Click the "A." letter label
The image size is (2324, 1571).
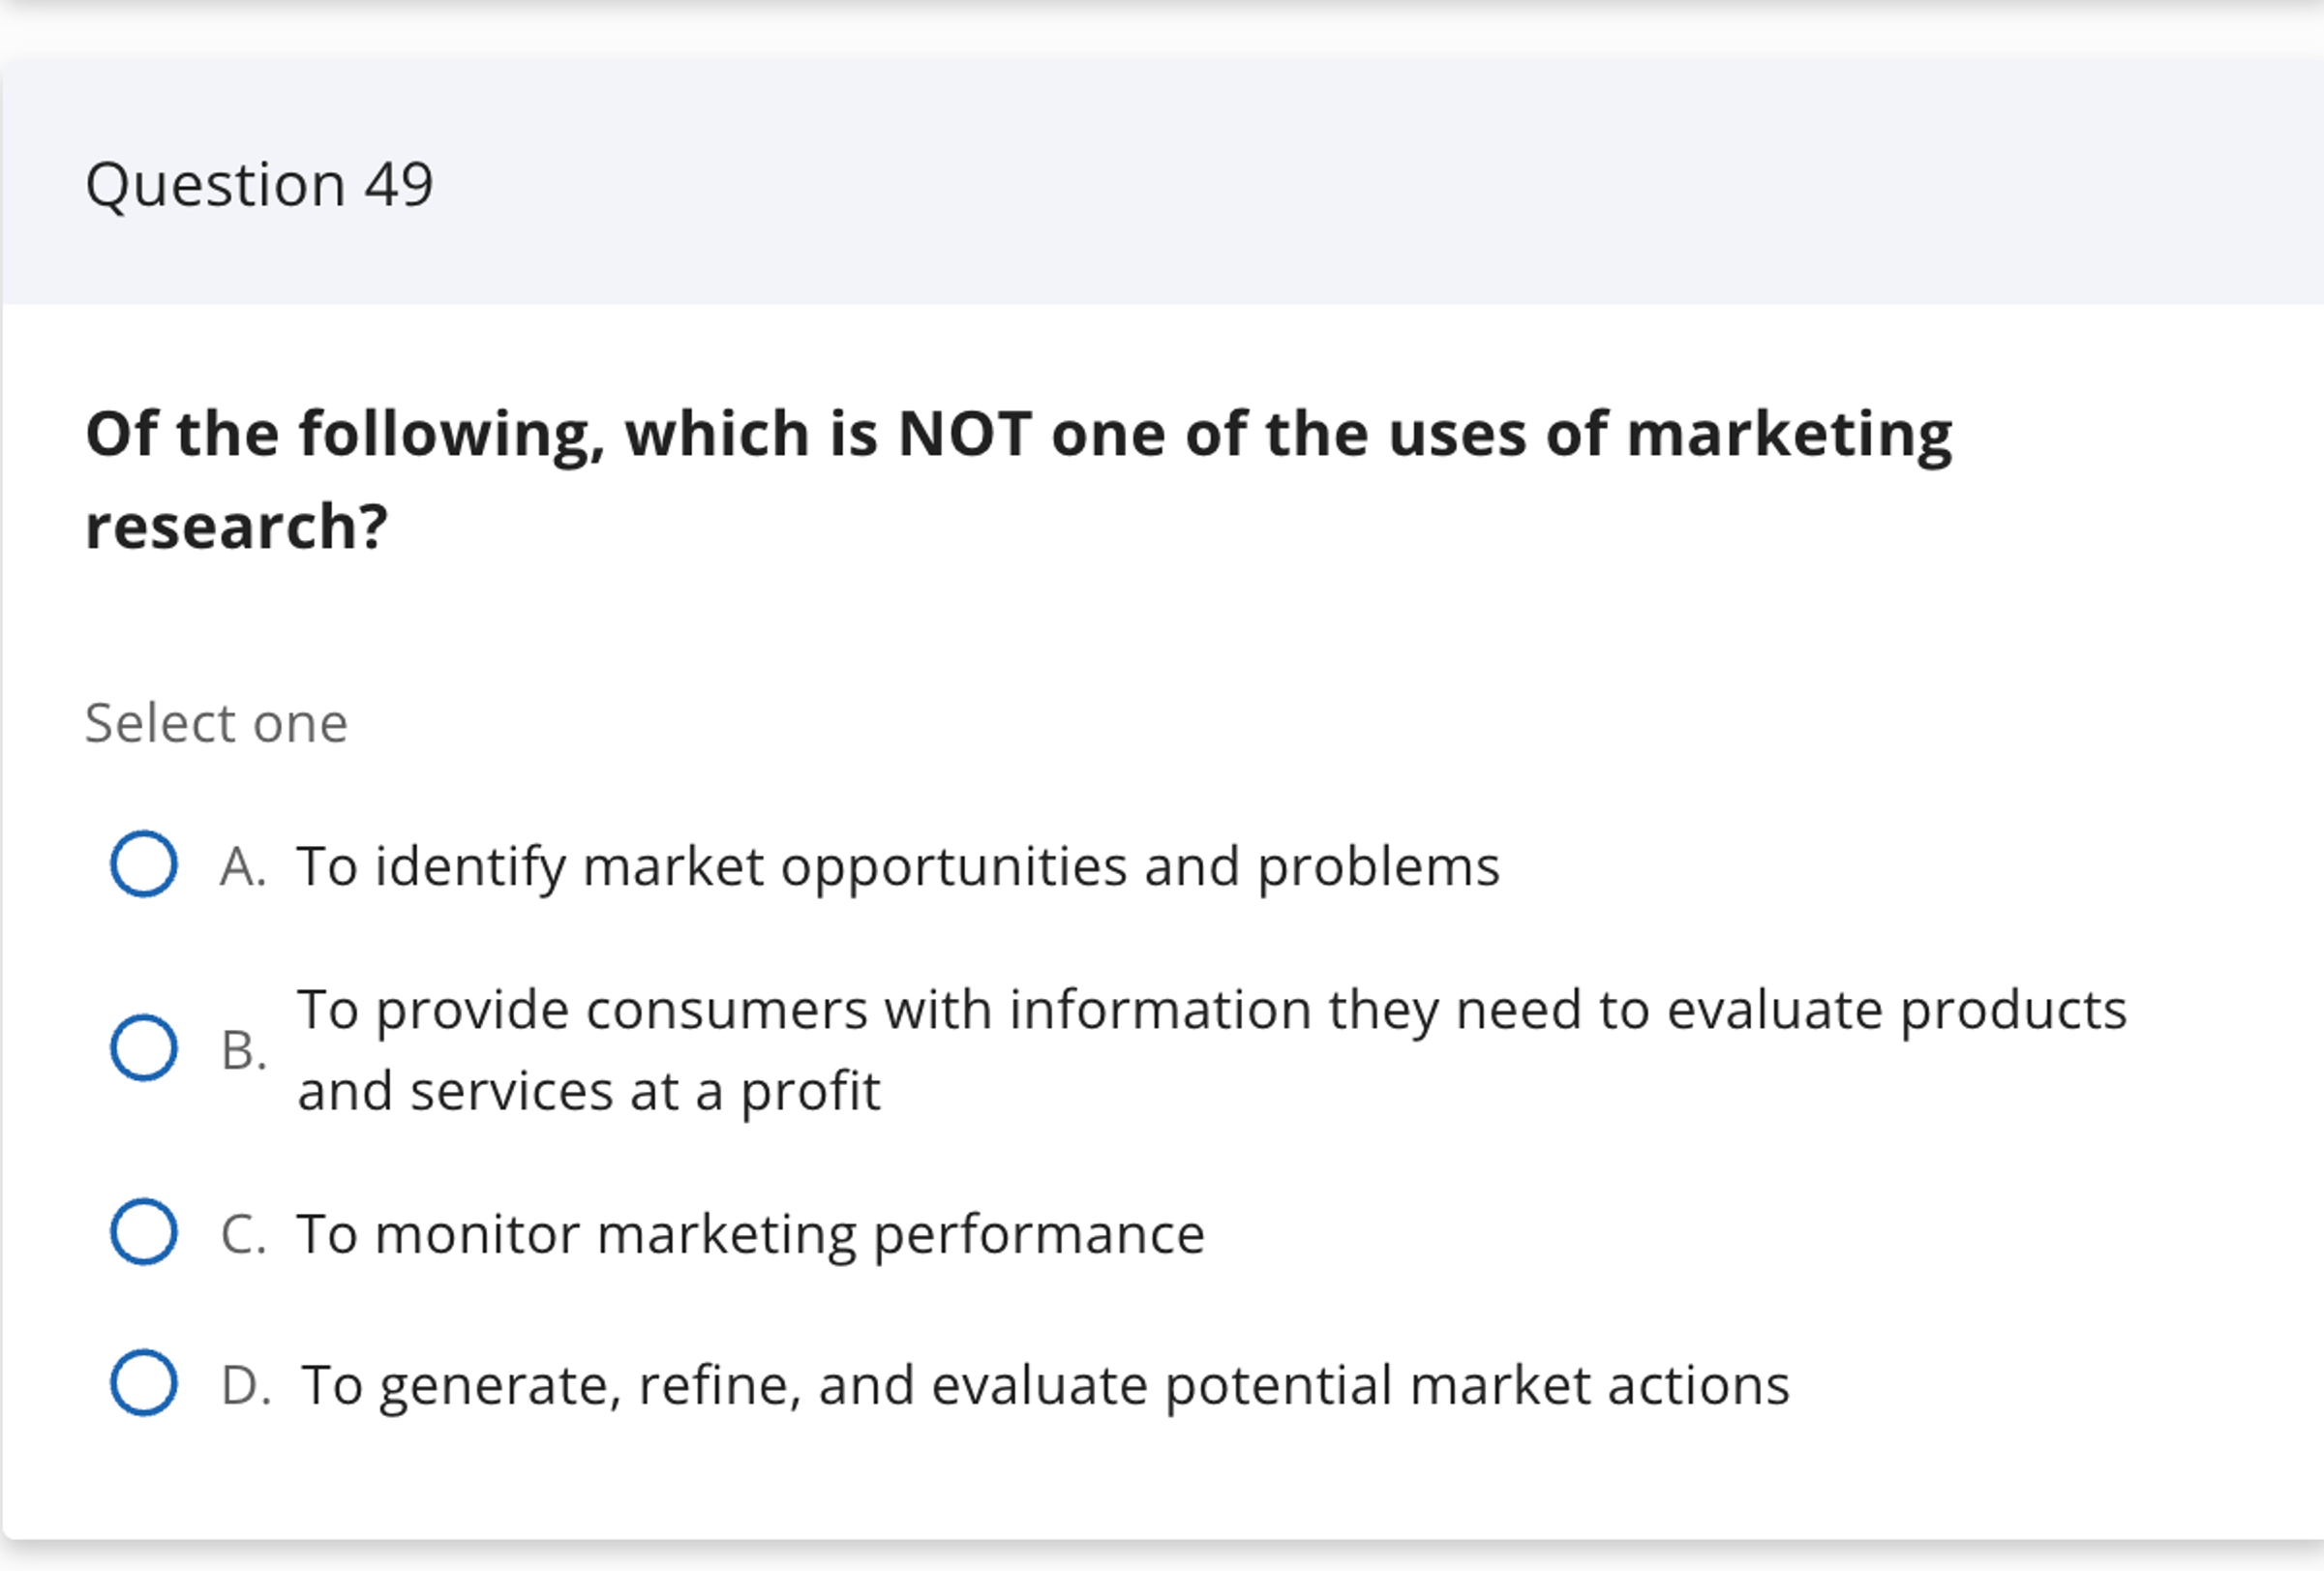point(243,866)
